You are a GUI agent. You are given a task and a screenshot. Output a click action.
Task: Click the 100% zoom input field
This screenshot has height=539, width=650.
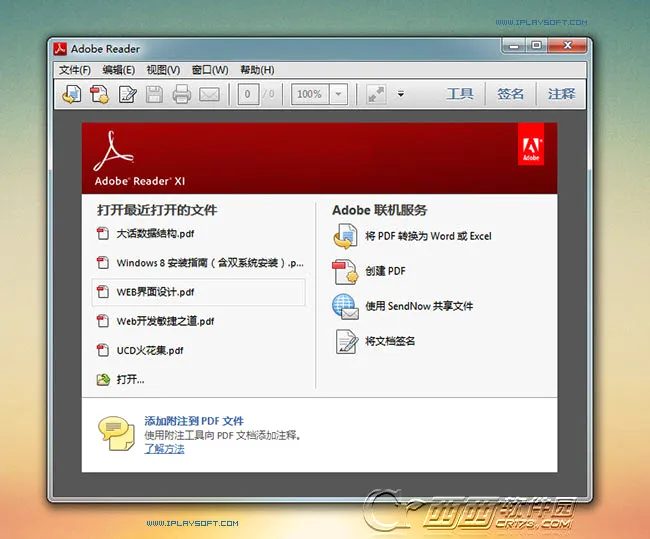[x=310, y=94]
